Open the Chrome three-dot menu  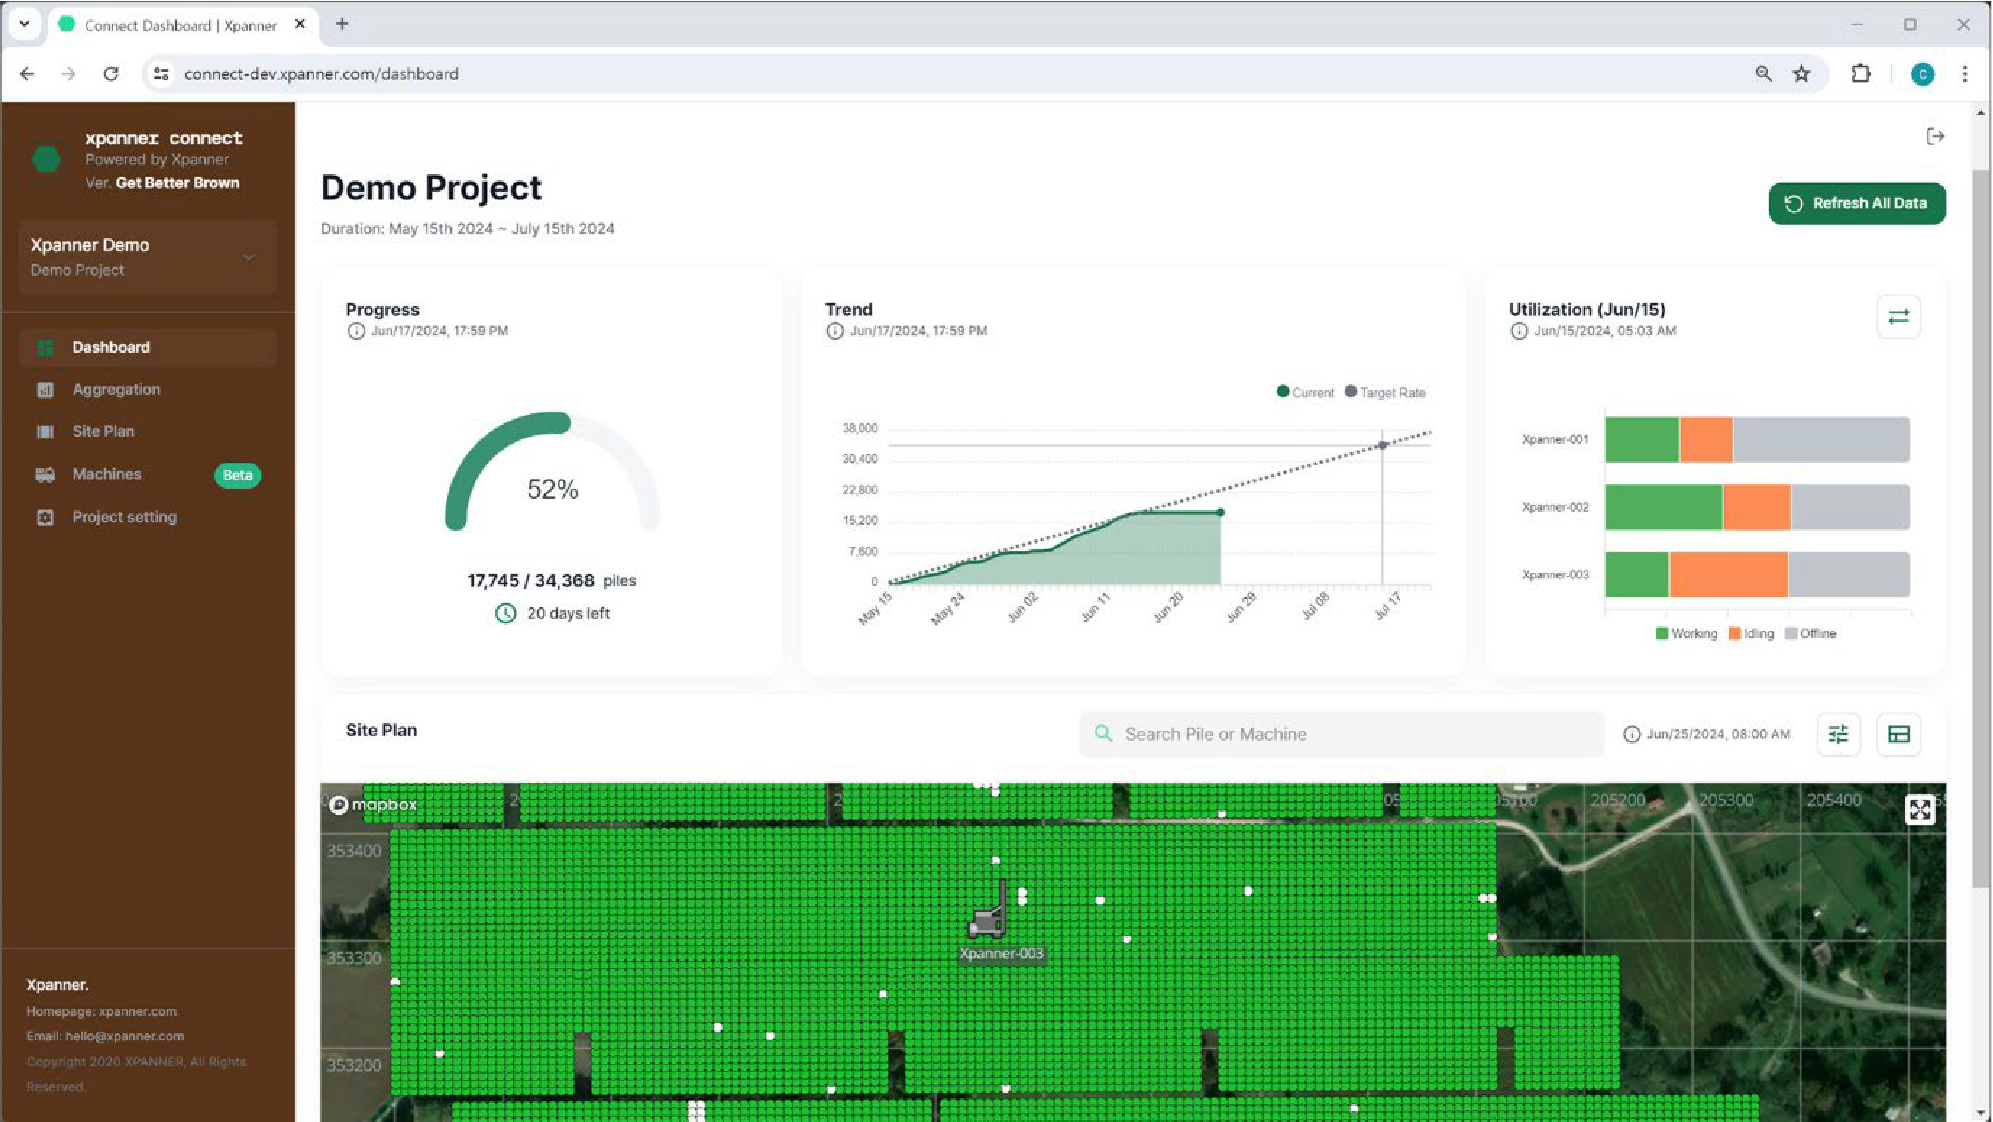coord(1964,74)
